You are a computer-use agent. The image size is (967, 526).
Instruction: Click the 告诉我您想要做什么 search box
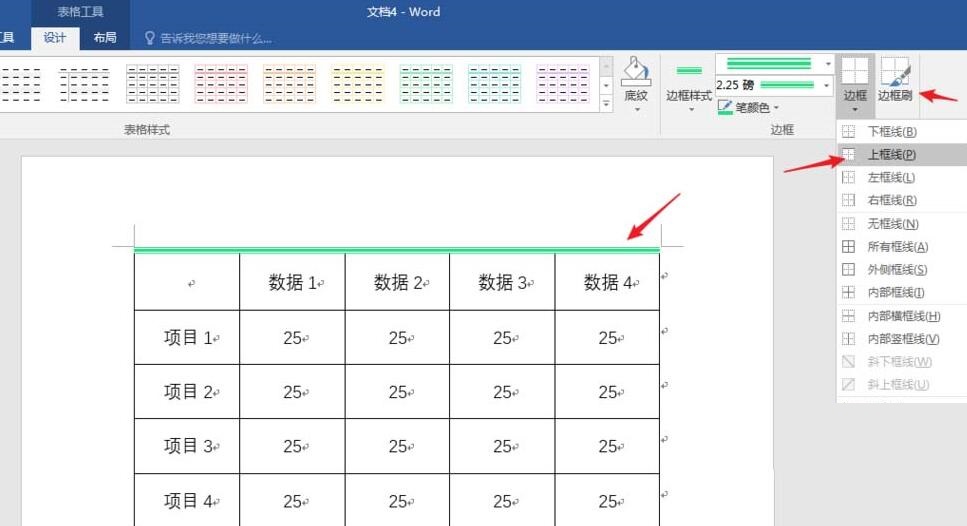(x=208, y=38)
